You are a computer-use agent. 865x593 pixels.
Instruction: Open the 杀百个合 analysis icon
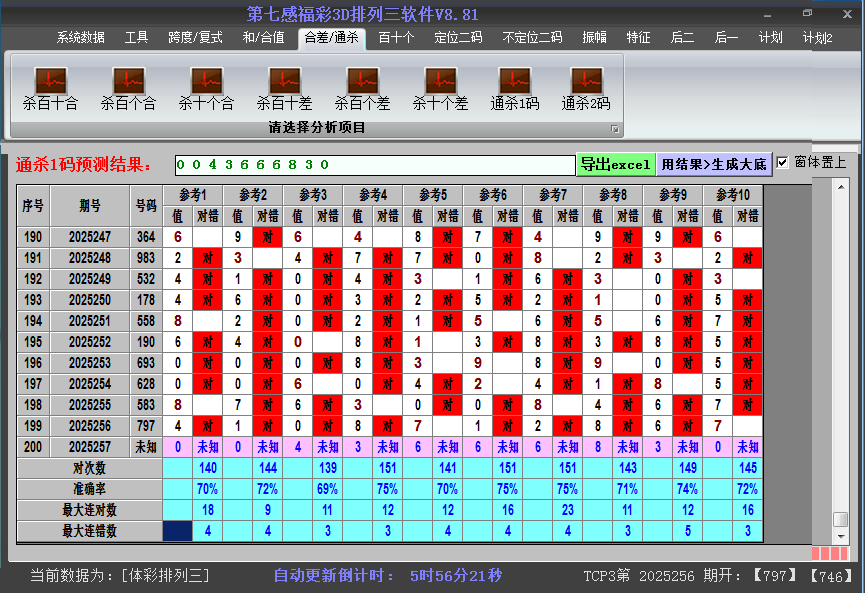click(x=129, y=88)
